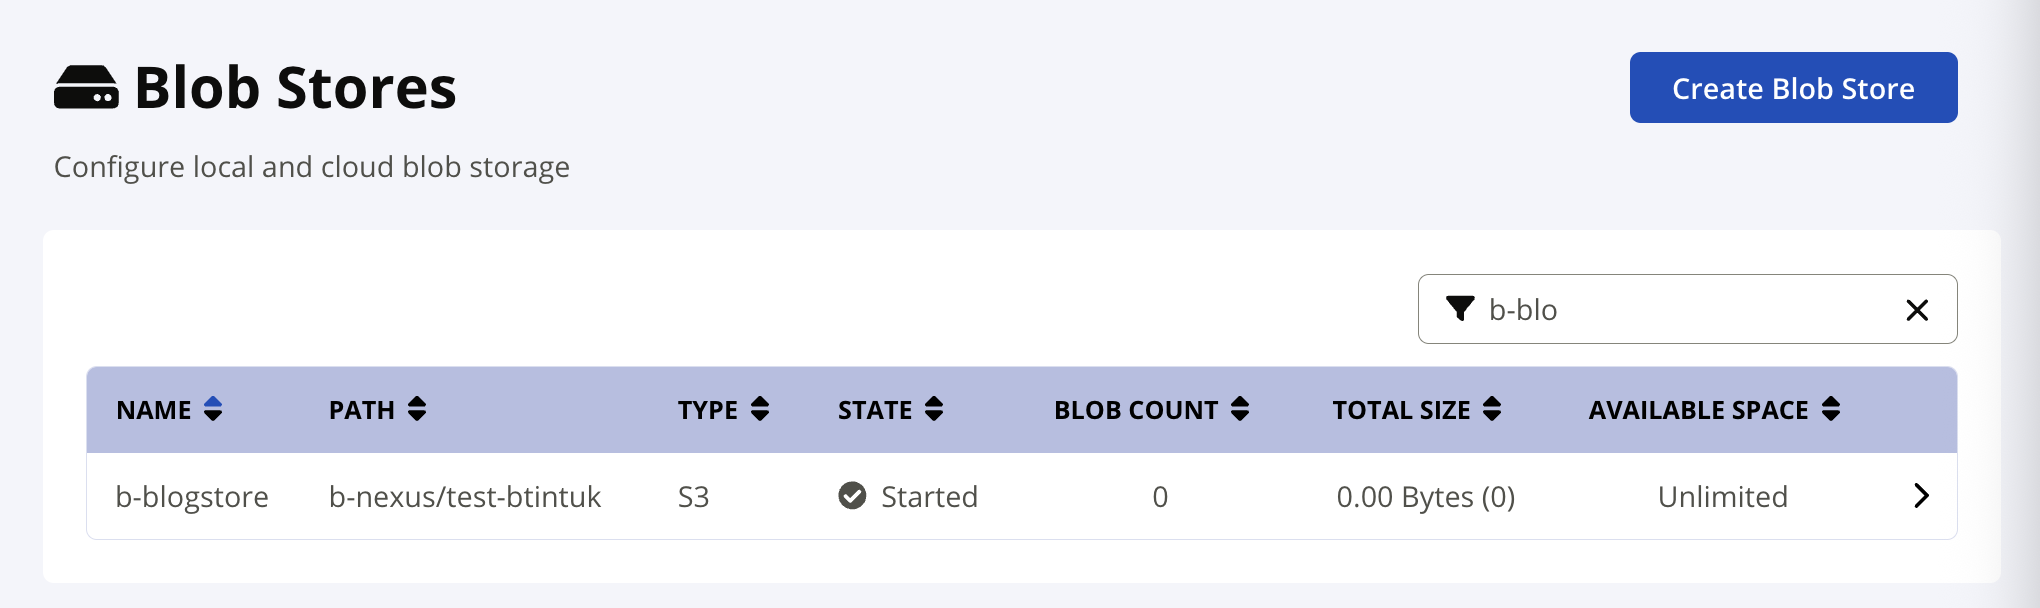Viewport: 2040px width, 608px height.
Task: Click the AVAILABLE SPACE header label
Action: tap(1698, 410)
